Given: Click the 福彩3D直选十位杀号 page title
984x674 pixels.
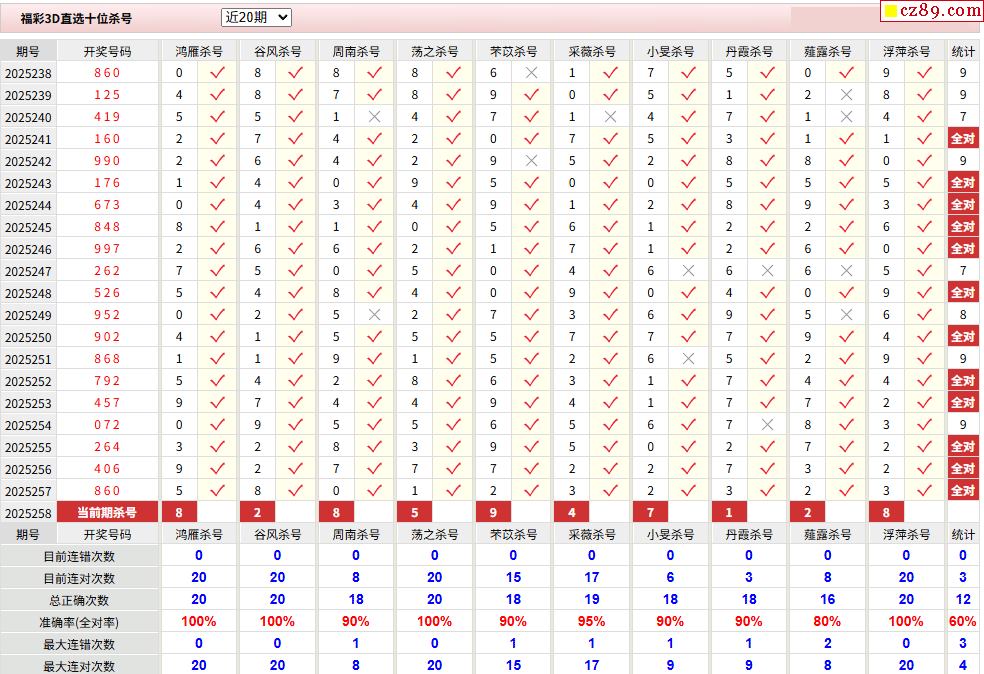Looking at the screenshot, I should pos(76,18).
